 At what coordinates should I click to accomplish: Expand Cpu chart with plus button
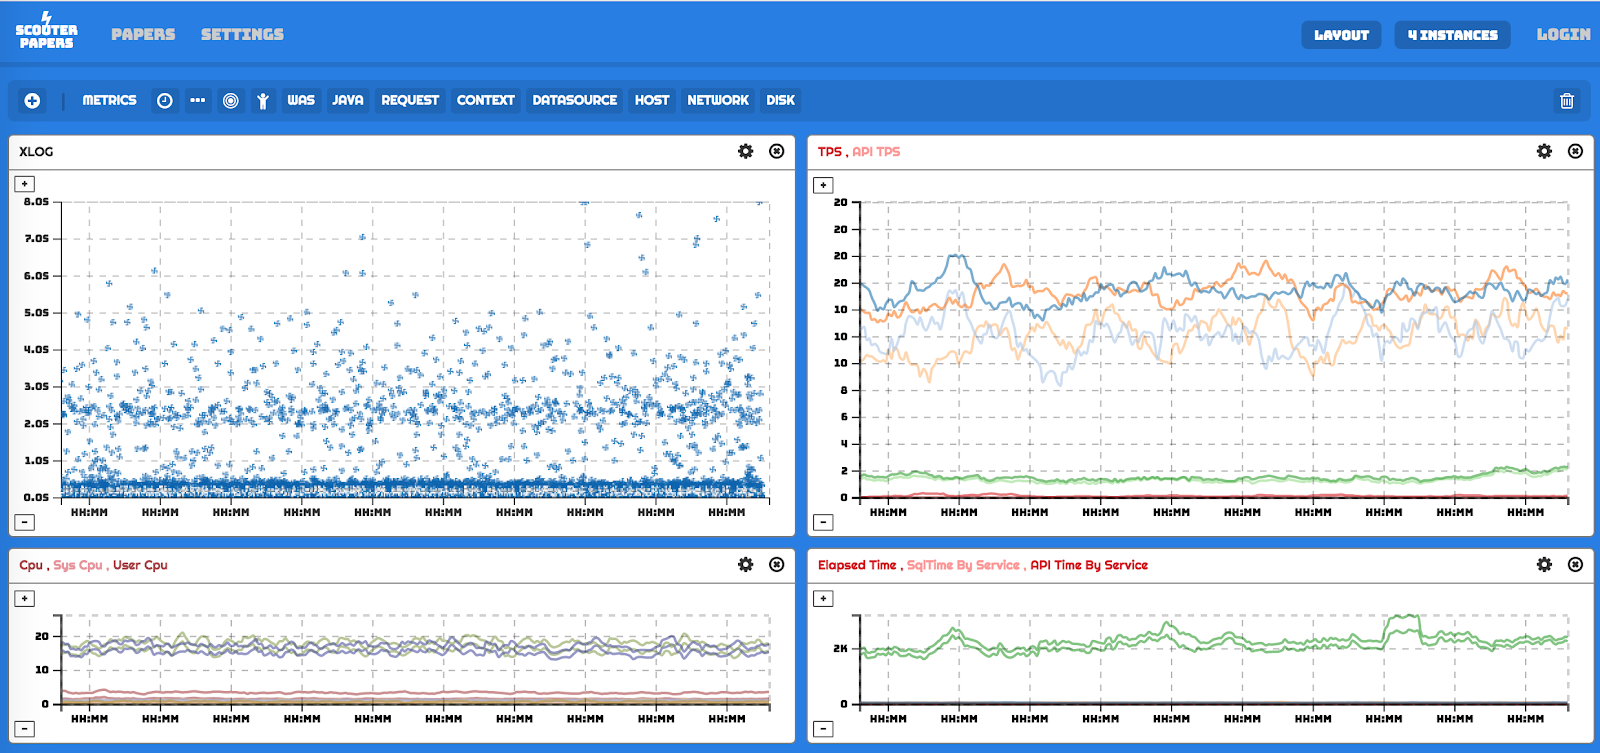(25, 598)
